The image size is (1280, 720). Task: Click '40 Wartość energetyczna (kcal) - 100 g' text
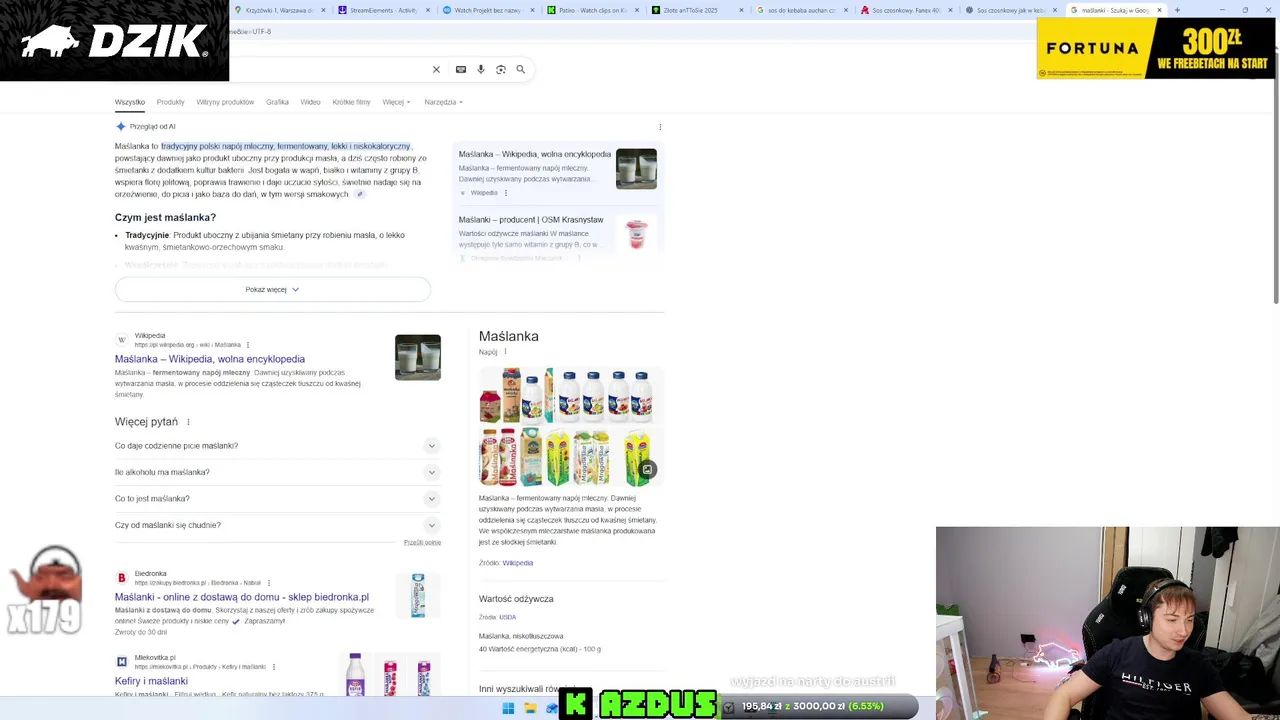pyautogui.click(x=540, y=649)
